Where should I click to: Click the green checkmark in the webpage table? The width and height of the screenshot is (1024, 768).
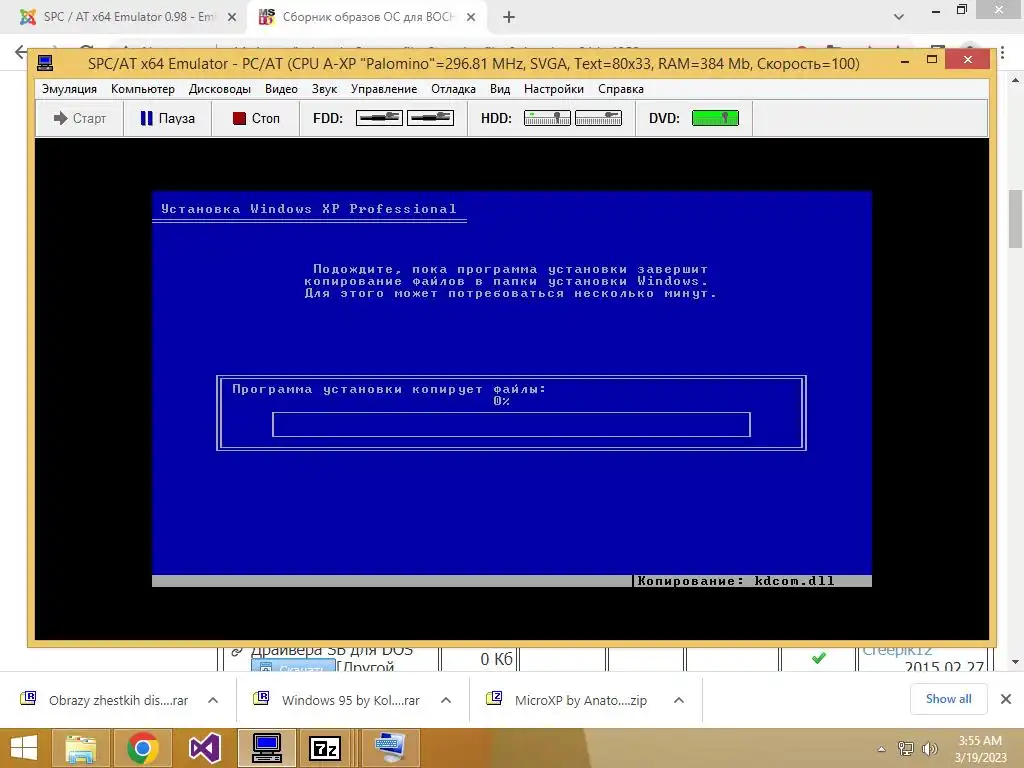[818, 658]
